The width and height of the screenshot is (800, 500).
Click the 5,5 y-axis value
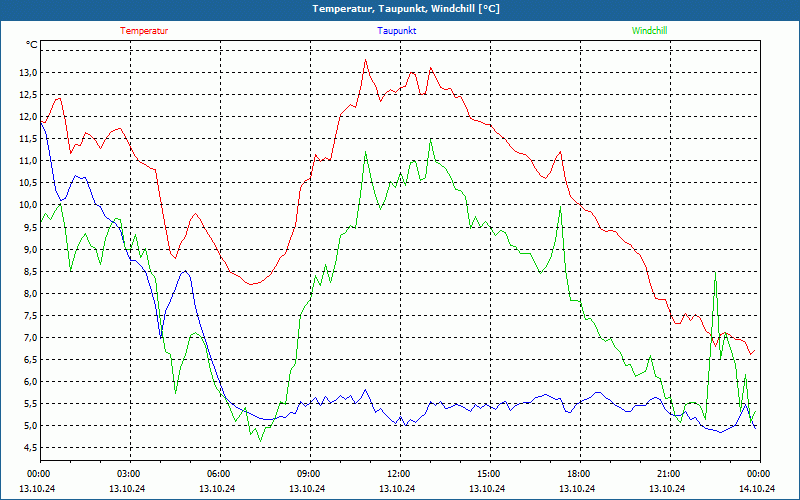(30, 404)
